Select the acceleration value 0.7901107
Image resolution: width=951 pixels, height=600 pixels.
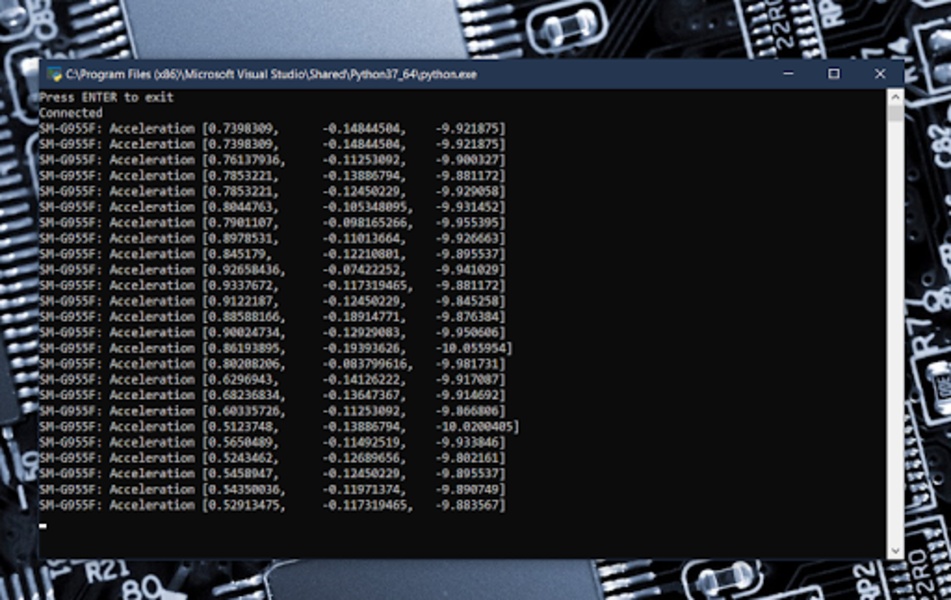click(x=241, y=223)
